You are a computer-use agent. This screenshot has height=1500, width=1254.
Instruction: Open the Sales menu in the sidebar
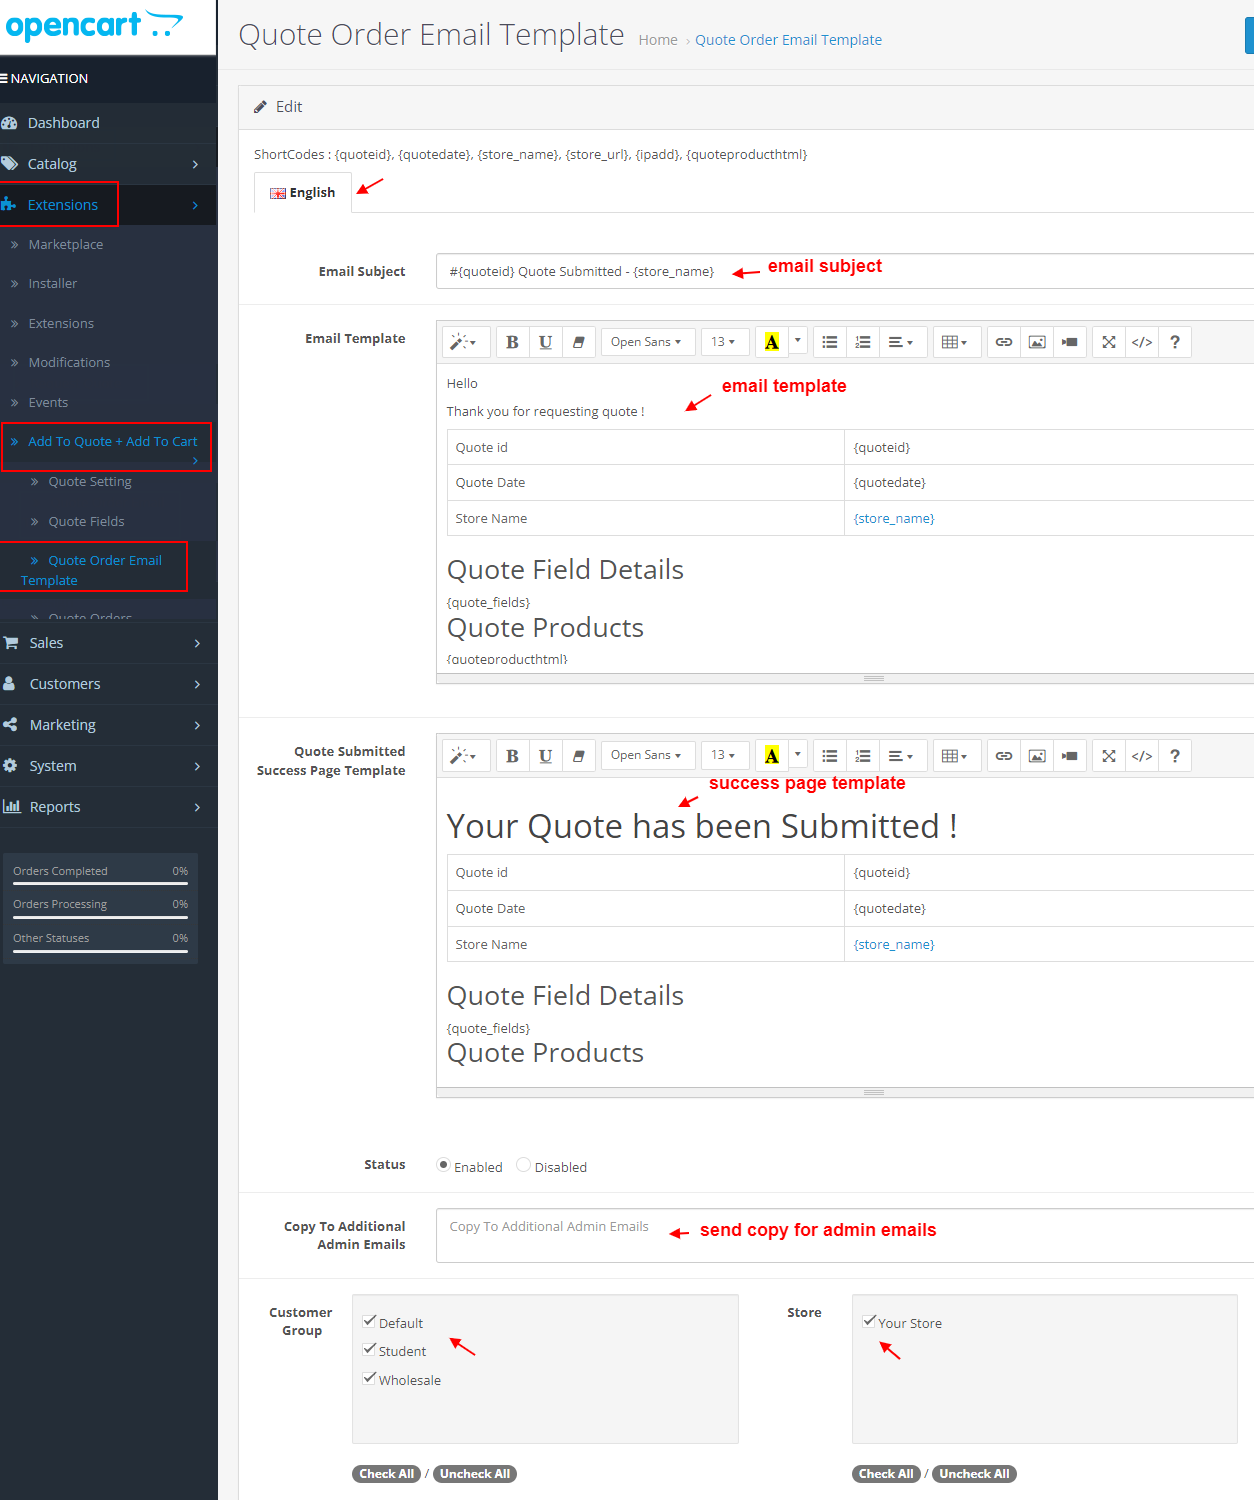coord(45,642)
